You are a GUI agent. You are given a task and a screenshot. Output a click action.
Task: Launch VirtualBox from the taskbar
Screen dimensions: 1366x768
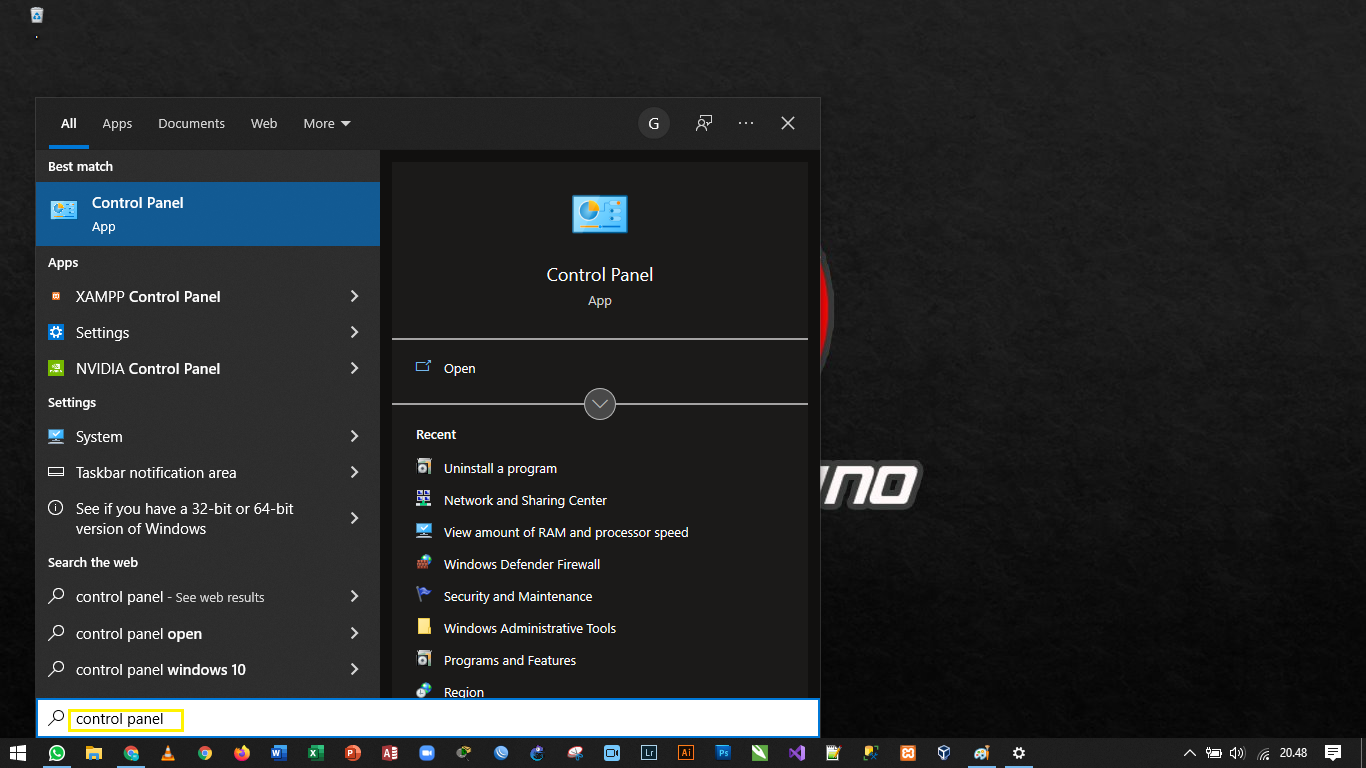click(x=944, y=753)
